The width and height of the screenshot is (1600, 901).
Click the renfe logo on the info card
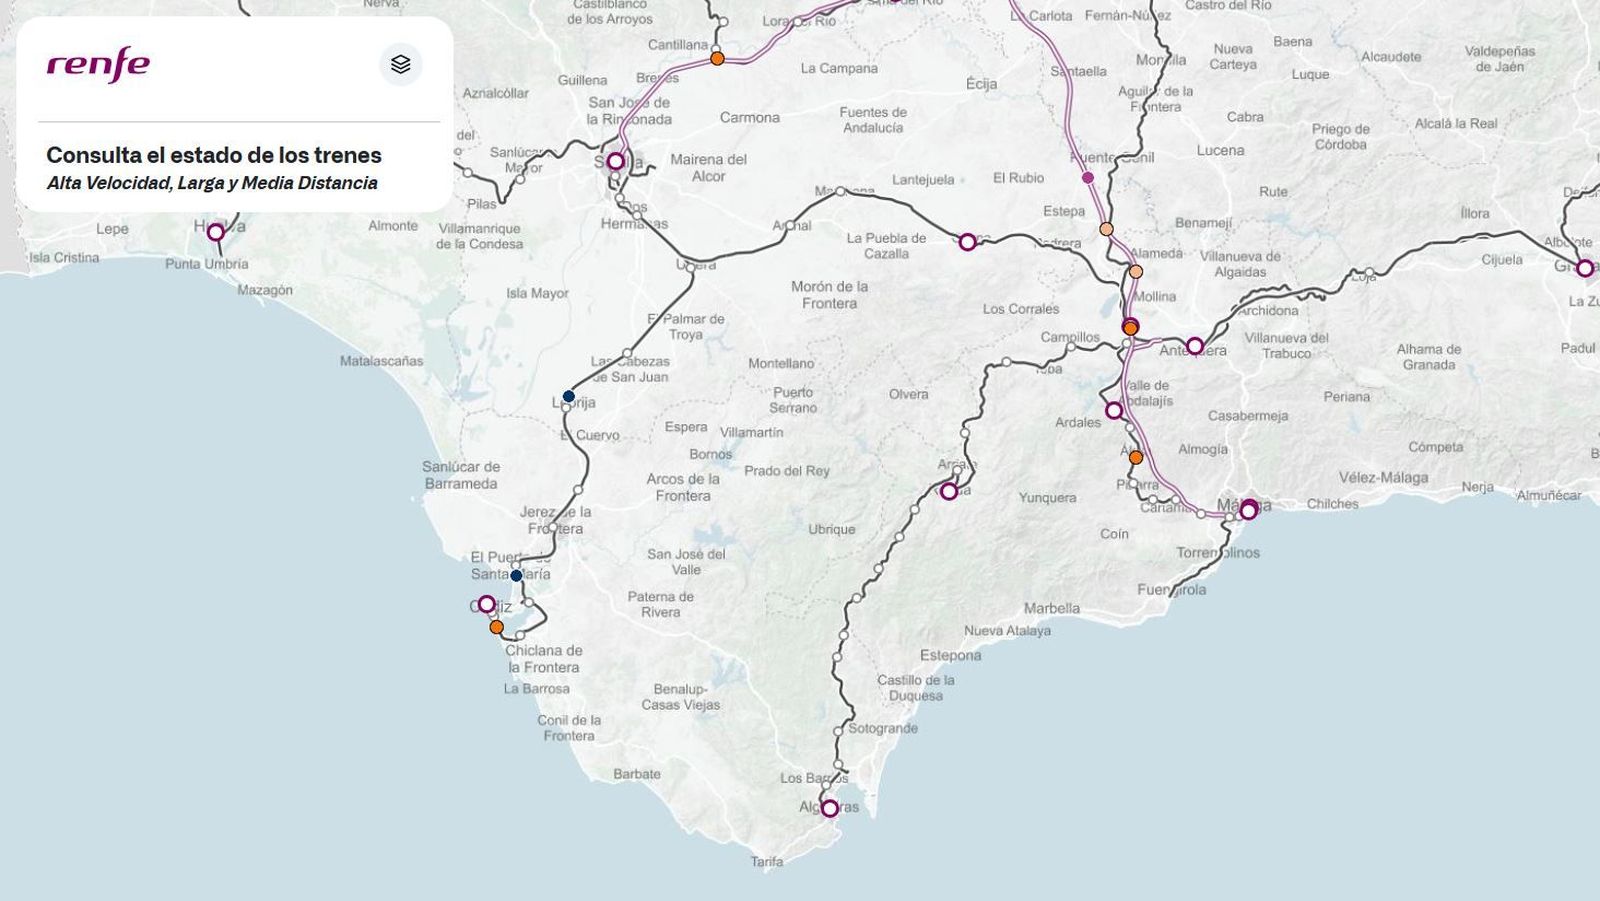pos(97,63)
